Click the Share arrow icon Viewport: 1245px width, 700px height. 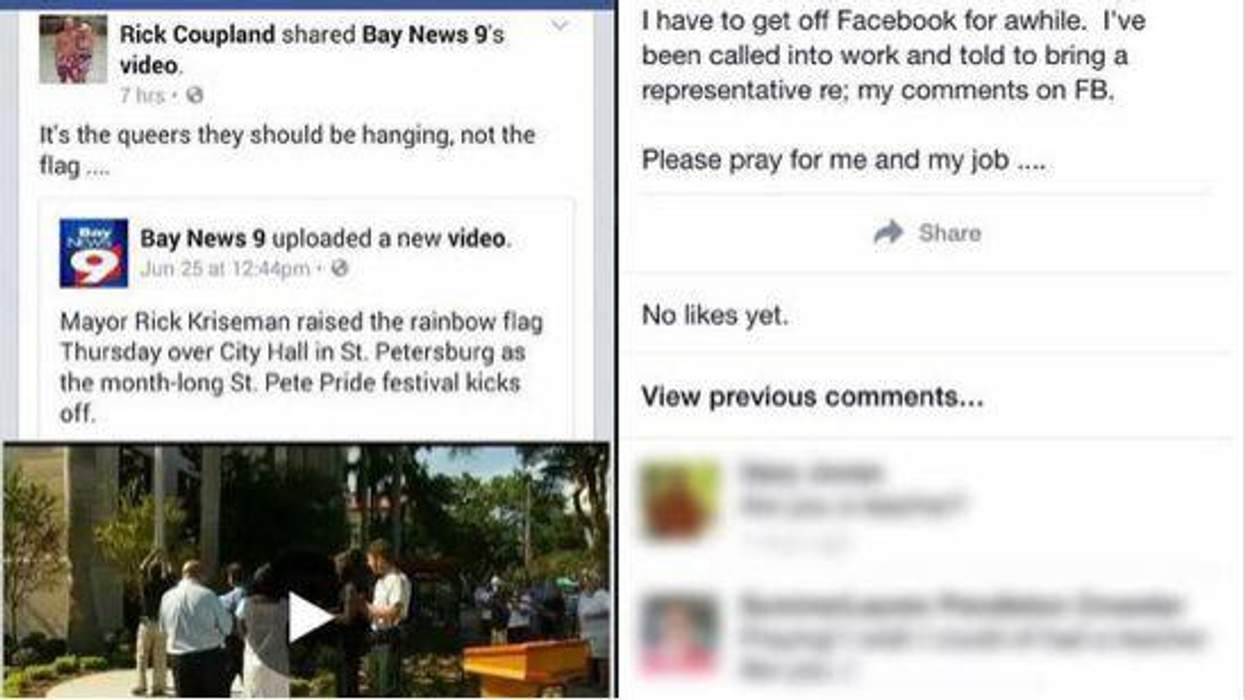pyautogui.click(x=887, y=233)
